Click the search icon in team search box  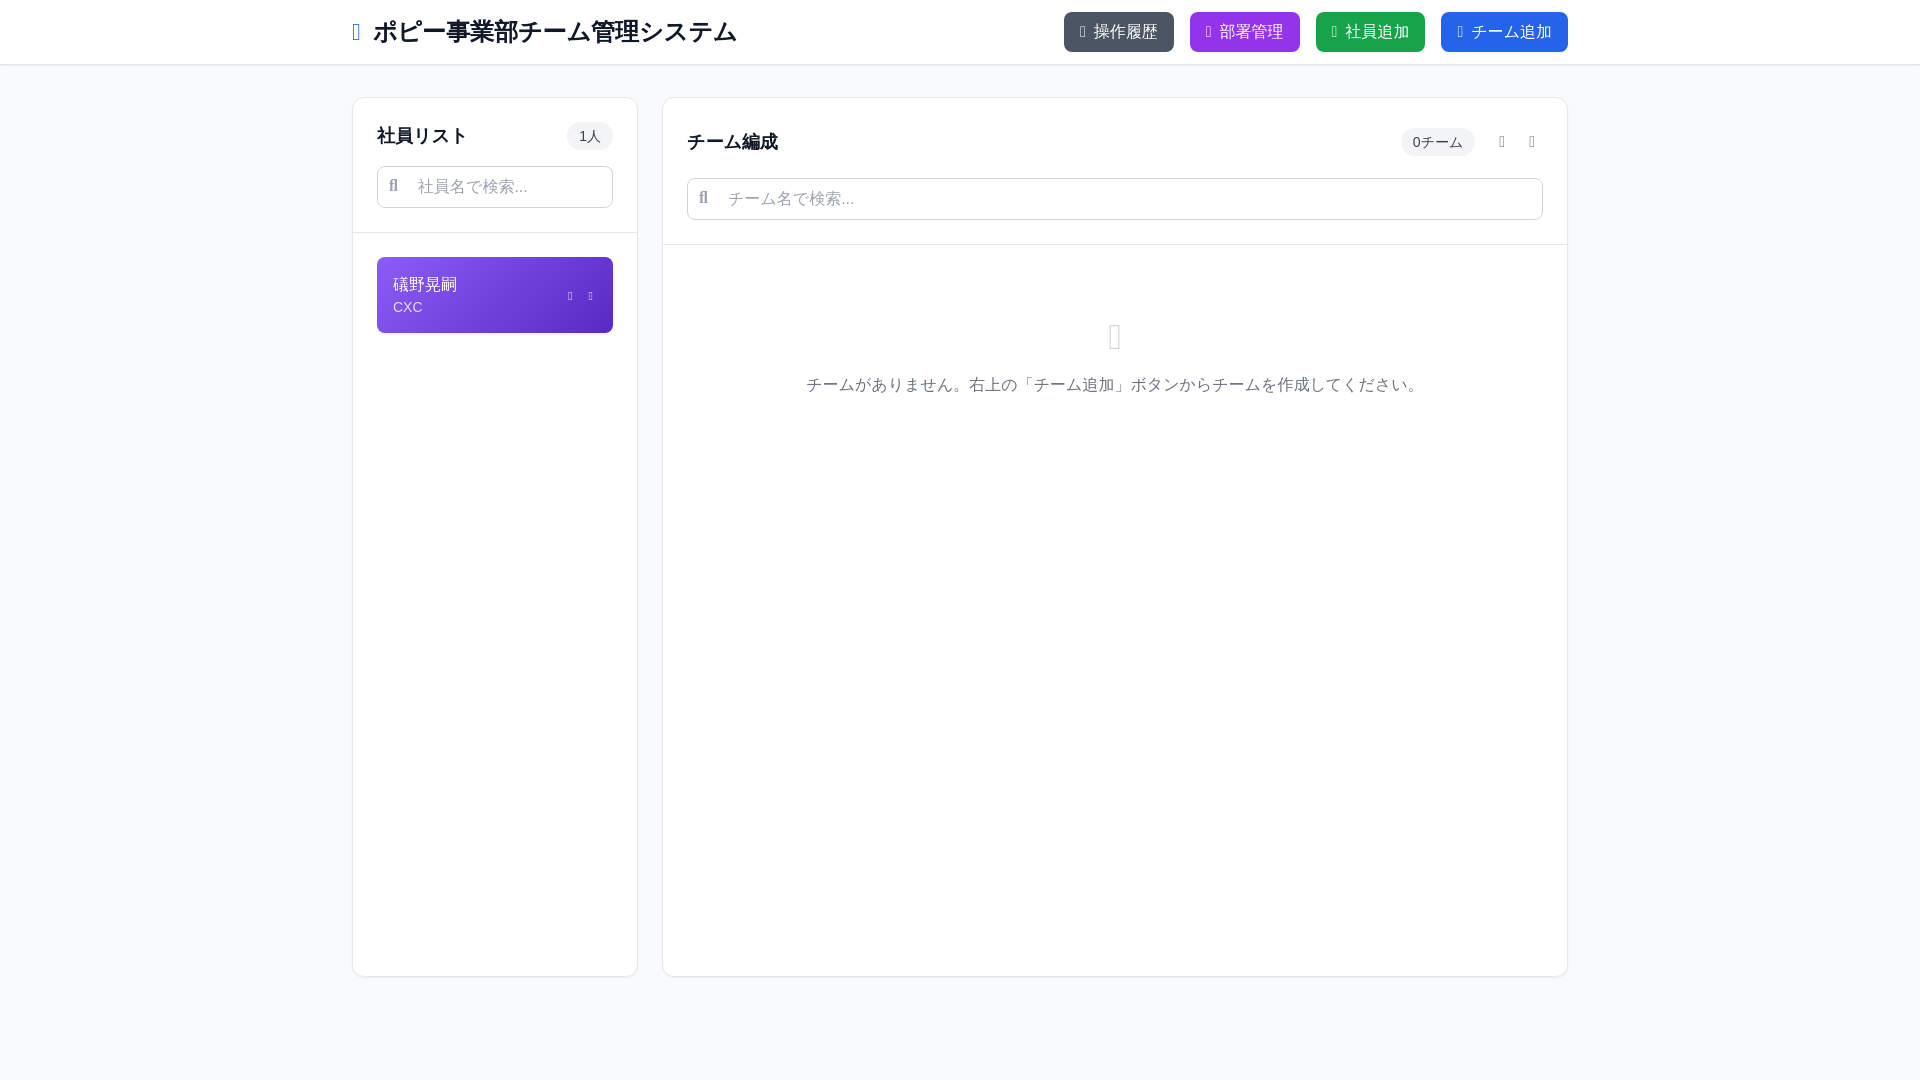coord(703,198)
